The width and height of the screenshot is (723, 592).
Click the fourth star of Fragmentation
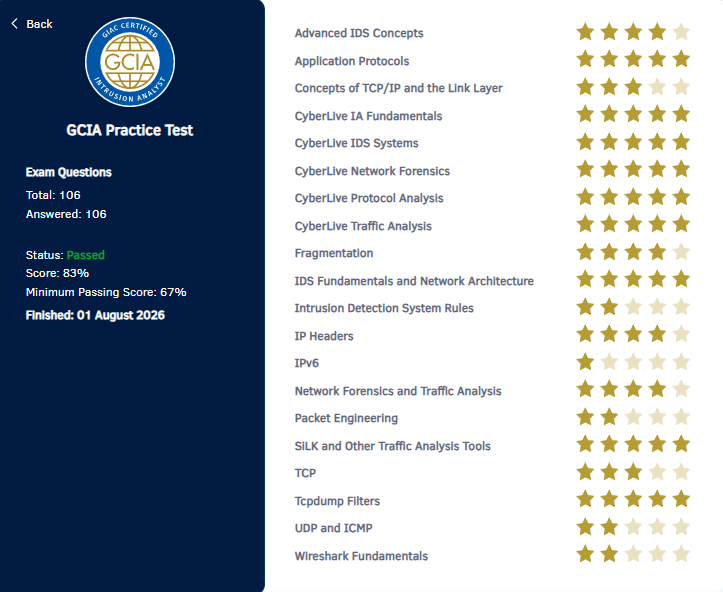tap(658, 252)
